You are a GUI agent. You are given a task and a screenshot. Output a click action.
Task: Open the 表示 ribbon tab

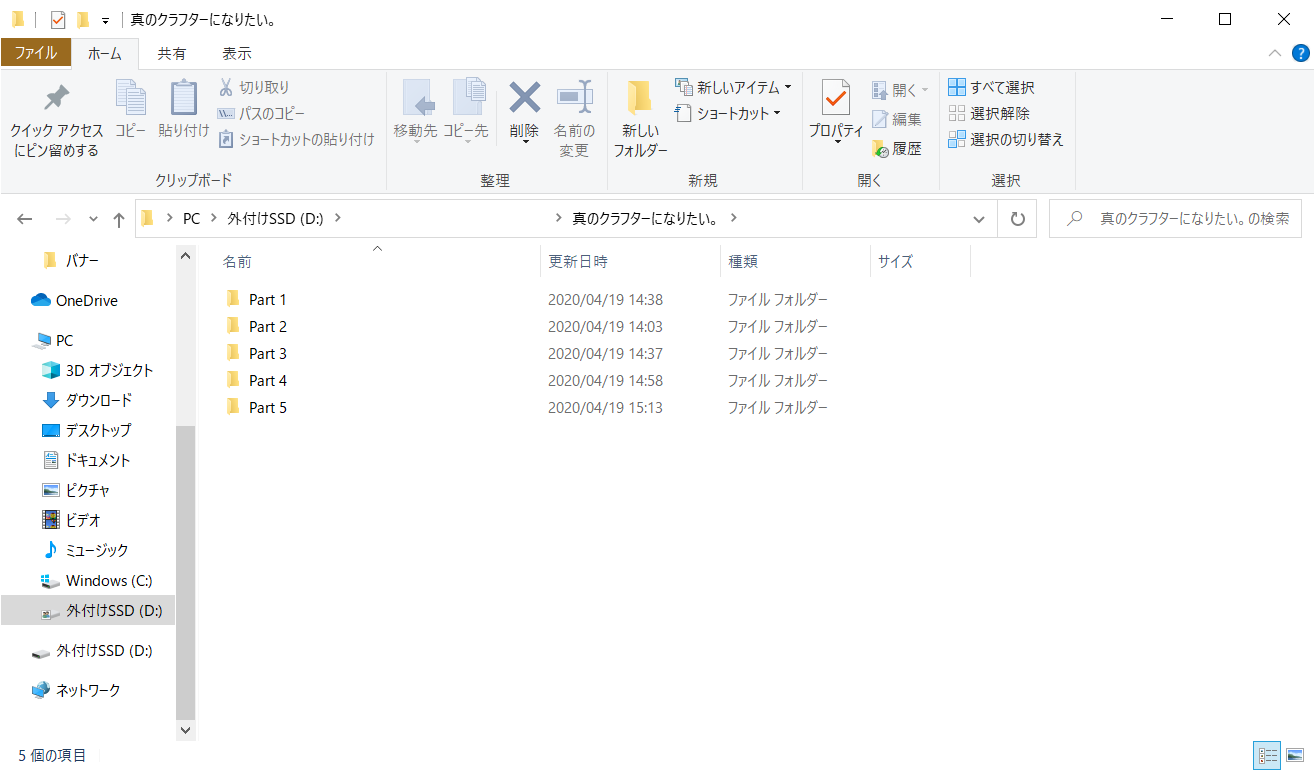(237, 53)
